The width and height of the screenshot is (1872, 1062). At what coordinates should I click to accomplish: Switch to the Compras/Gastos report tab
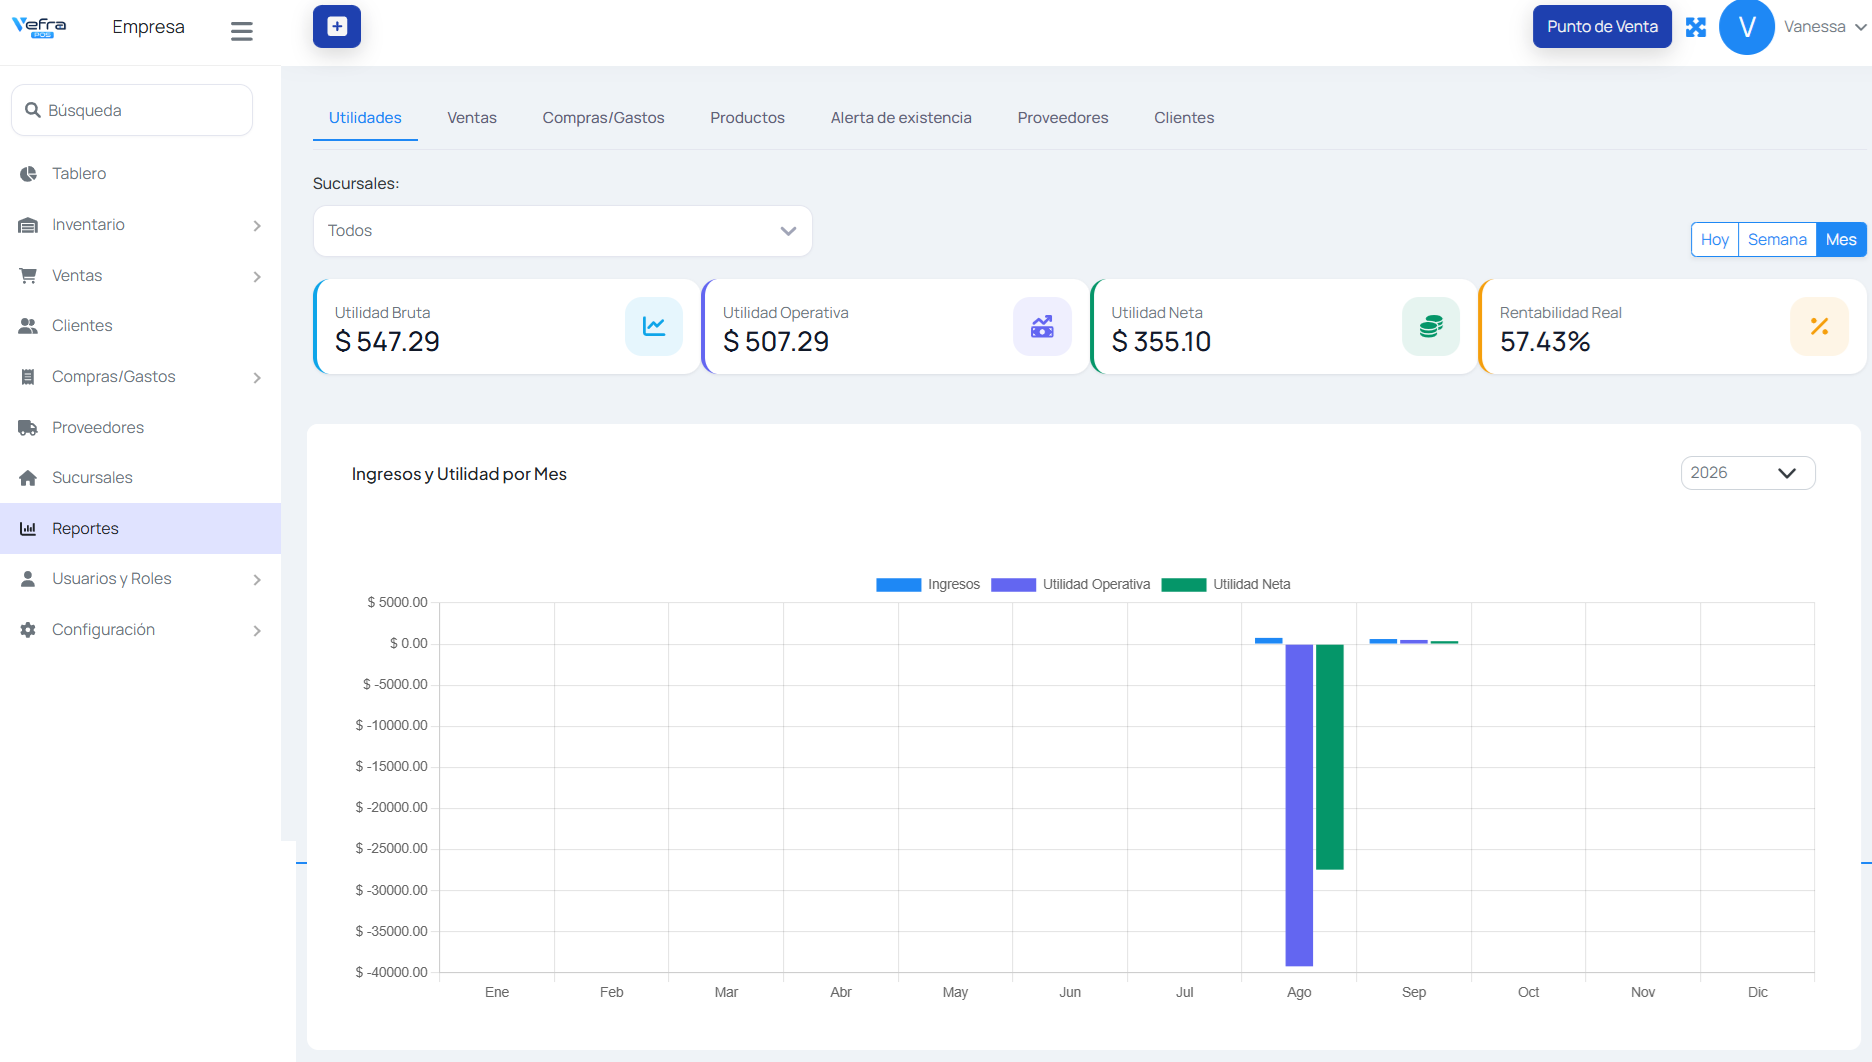603,118
